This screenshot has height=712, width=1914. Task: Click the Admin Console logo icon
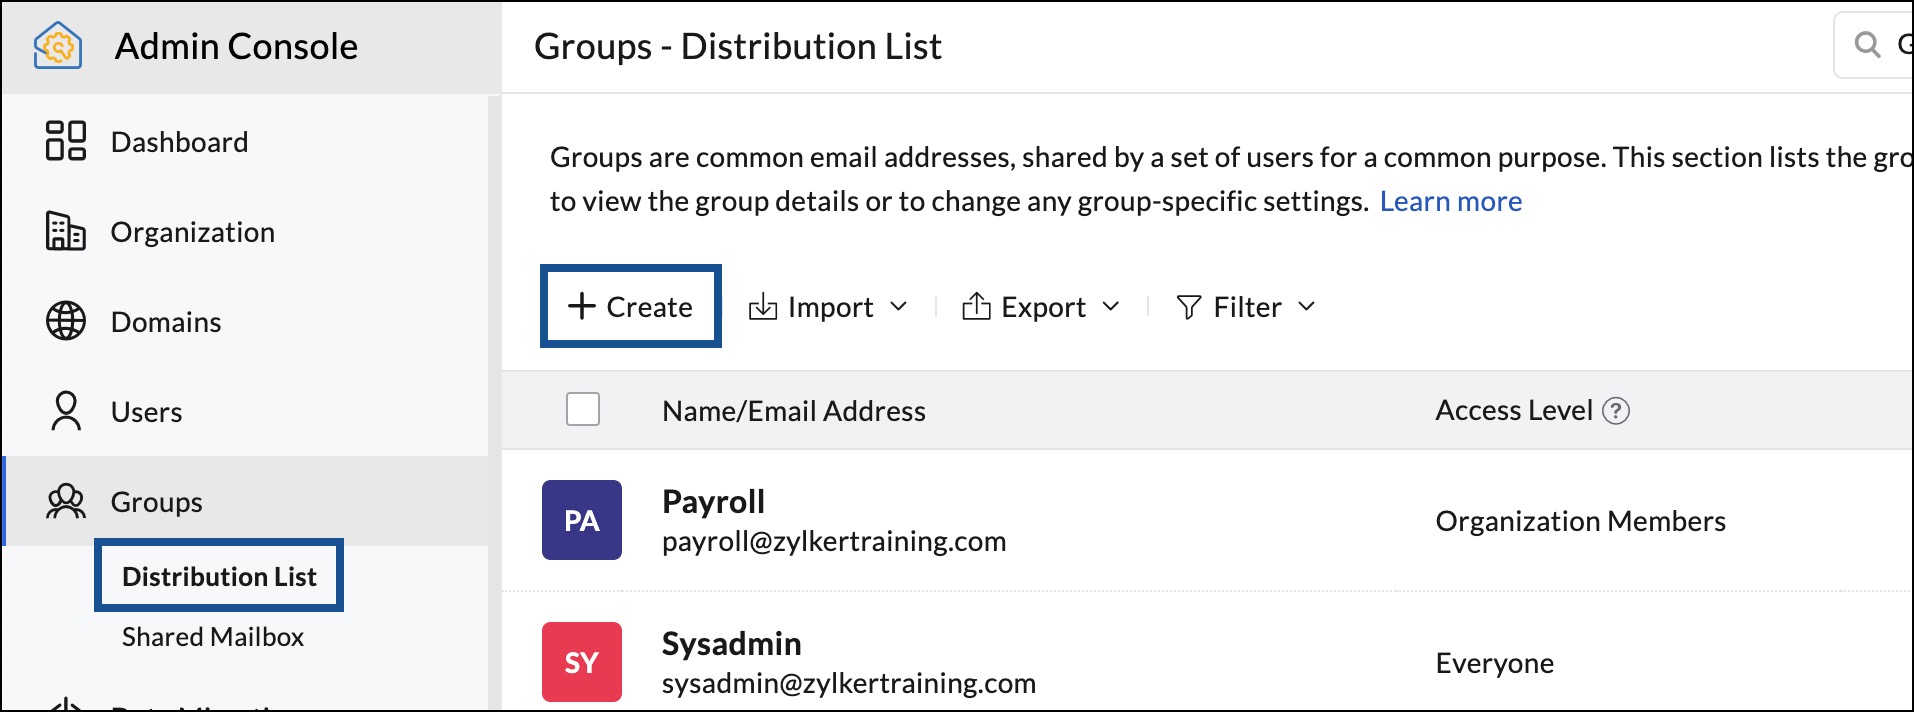click(58, 46)
